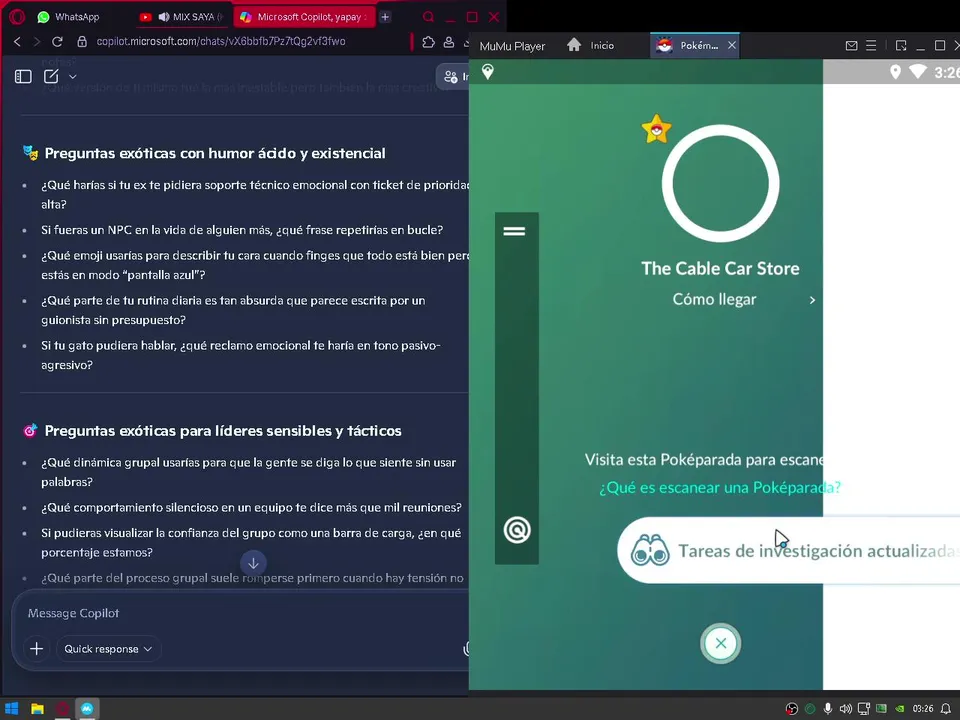Image resolution: width=960 pixels, height=720 pixels.
Task: Select text '¿Qué comportamiento silencioso en un equipo'
Action: [x=251, y=508]
